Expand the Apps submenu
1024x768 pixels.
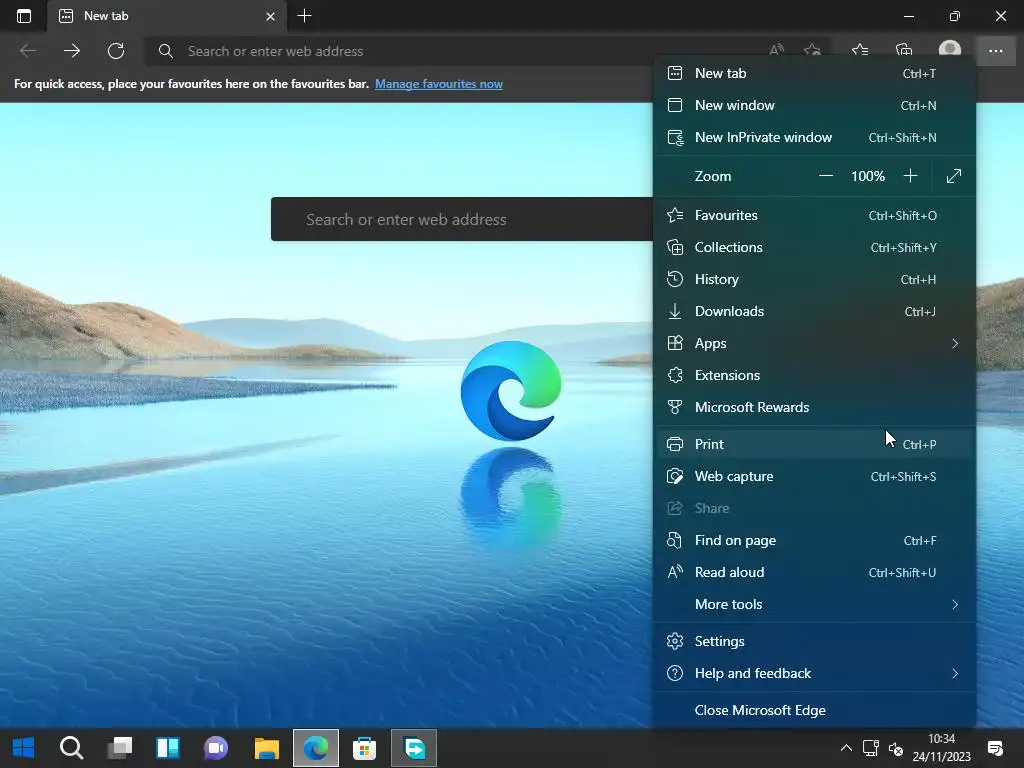coord(814,343)
